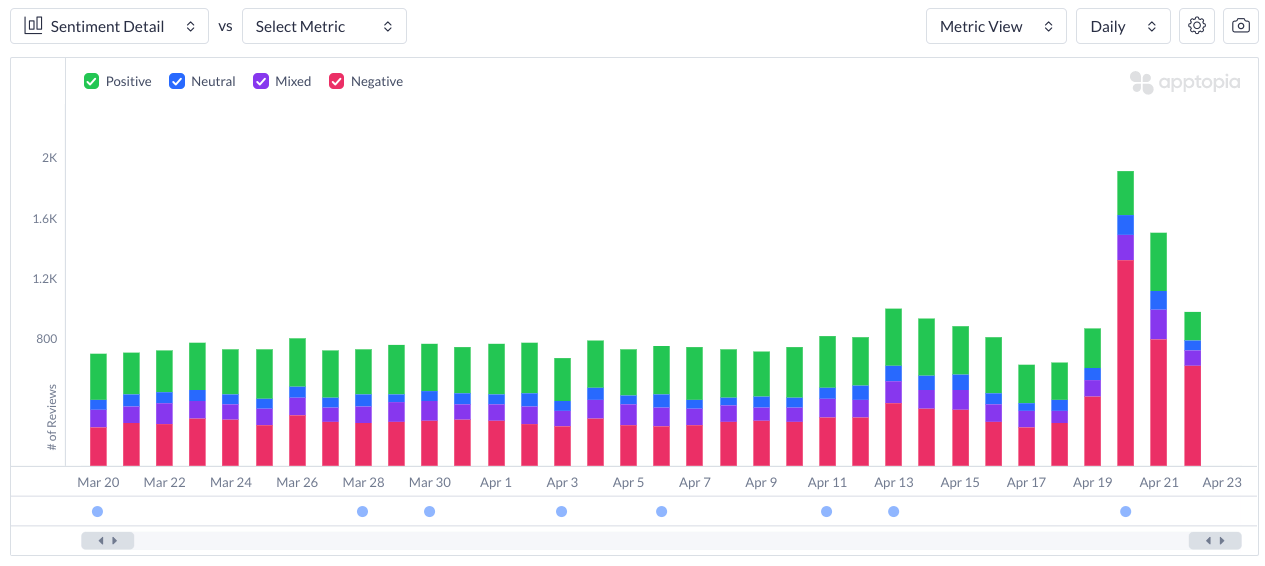Click the bar chart icon in Sentiment Detail
Screen dimensions: 1265x566
pyautogui.click(x=33, y=26)
